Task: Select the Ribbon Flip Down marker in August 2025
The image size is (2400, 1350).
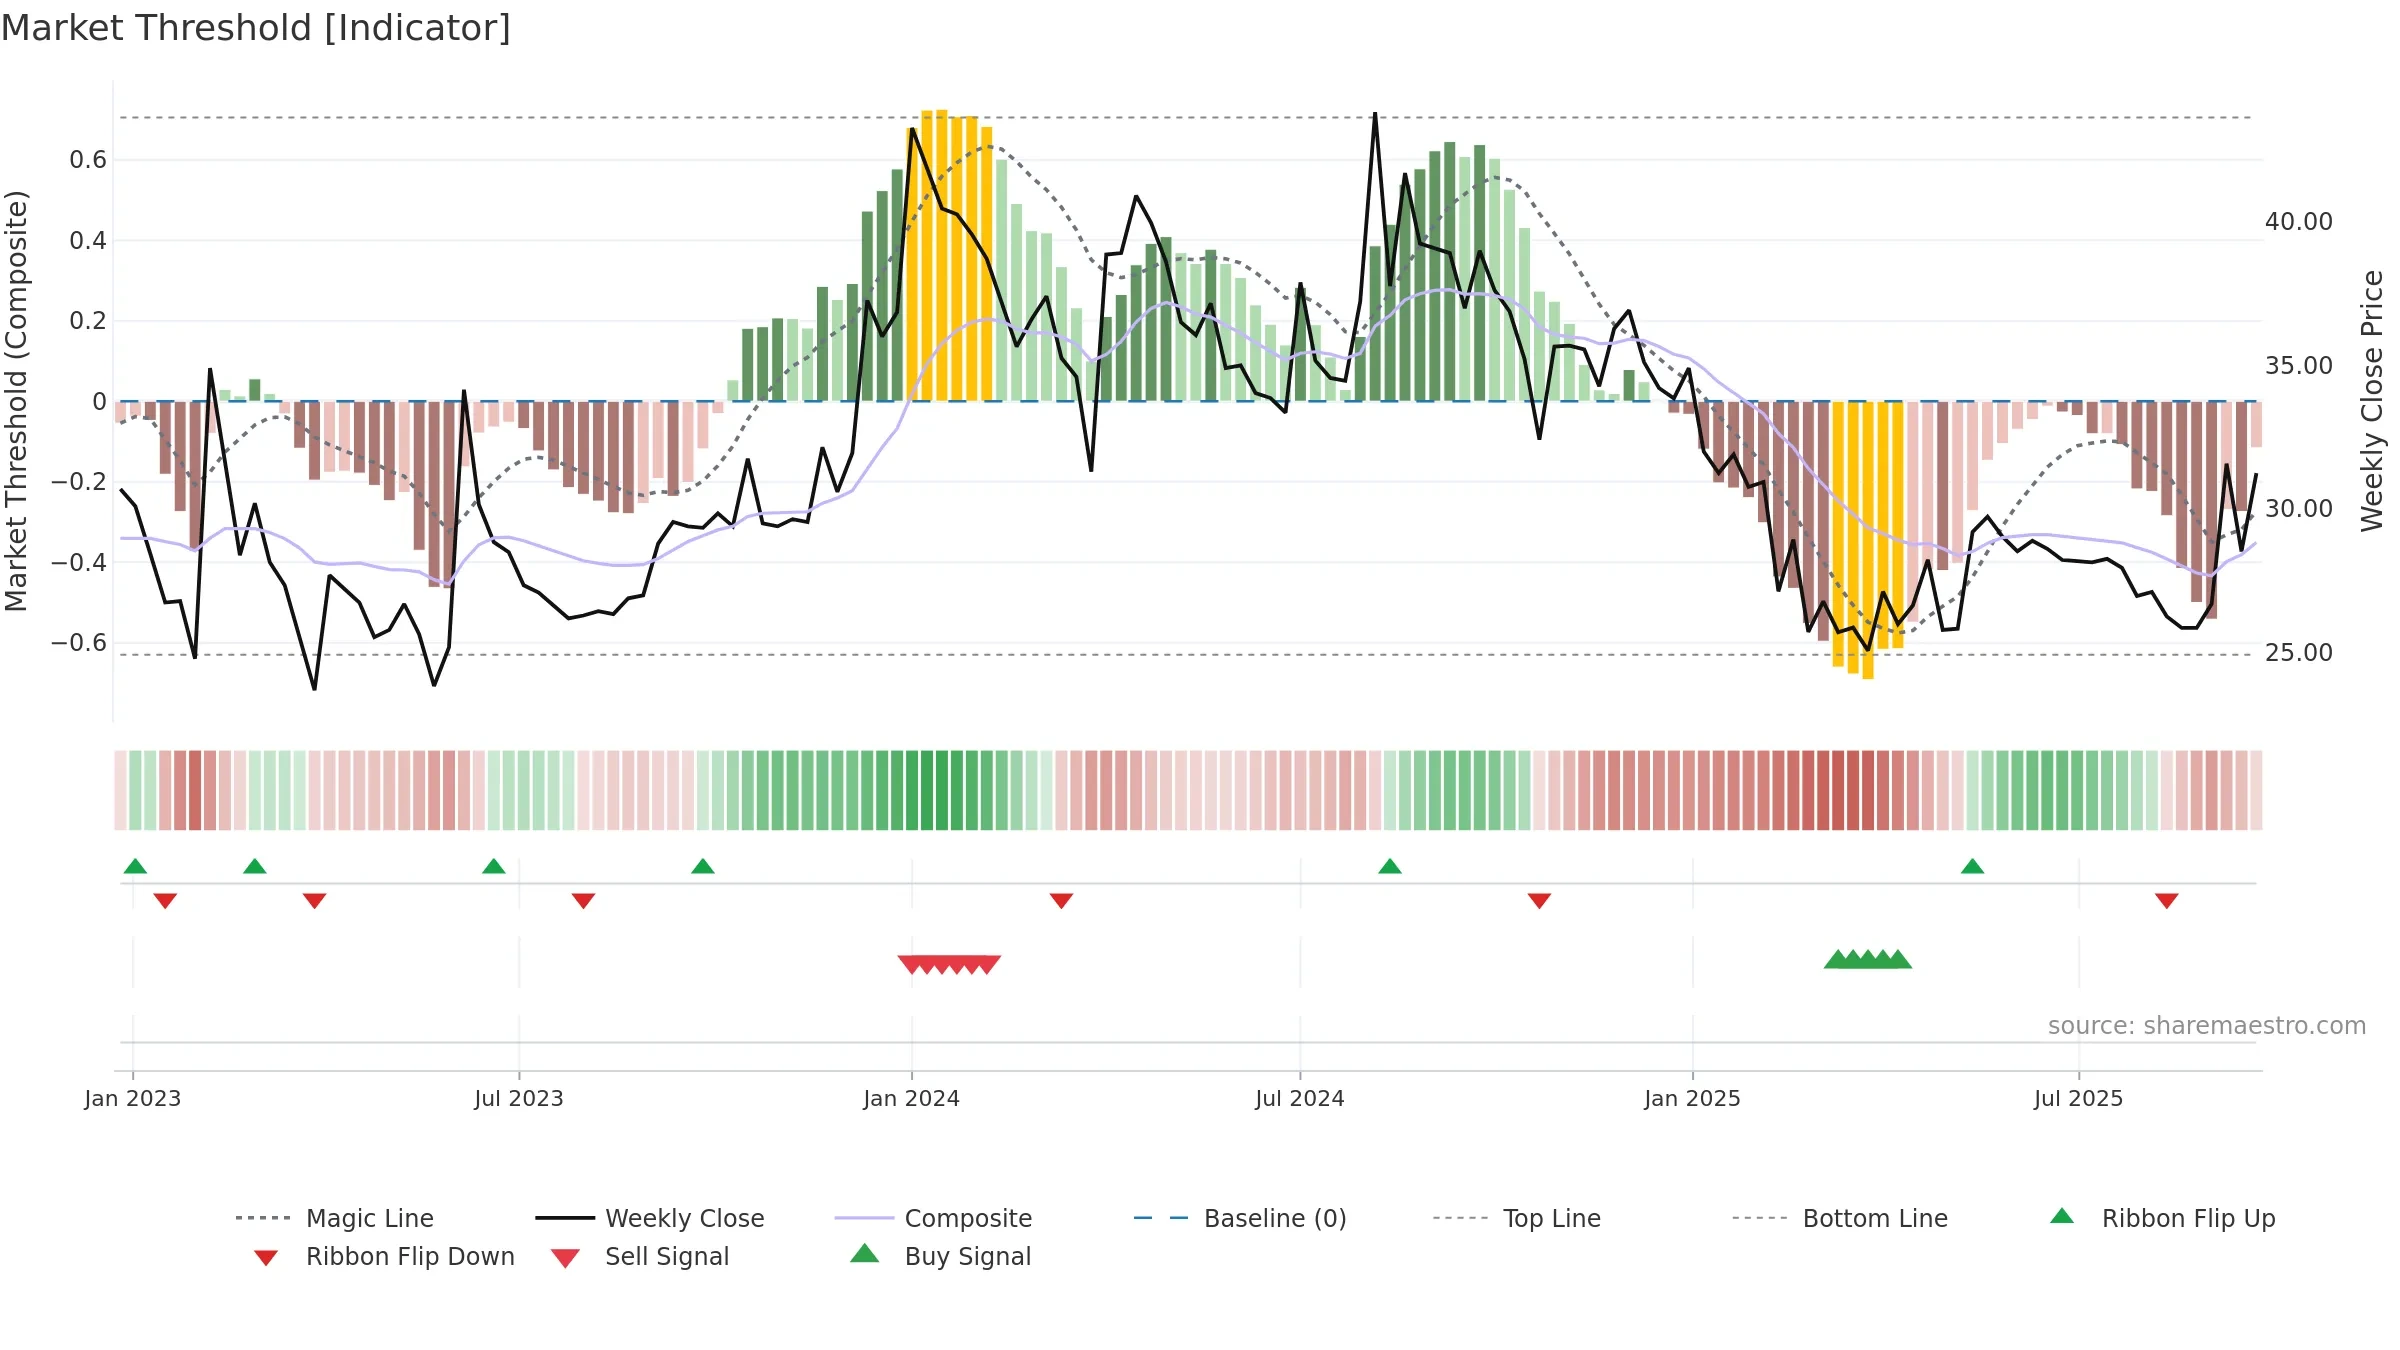Action: pyautogui.click(x=2166, y=901)
